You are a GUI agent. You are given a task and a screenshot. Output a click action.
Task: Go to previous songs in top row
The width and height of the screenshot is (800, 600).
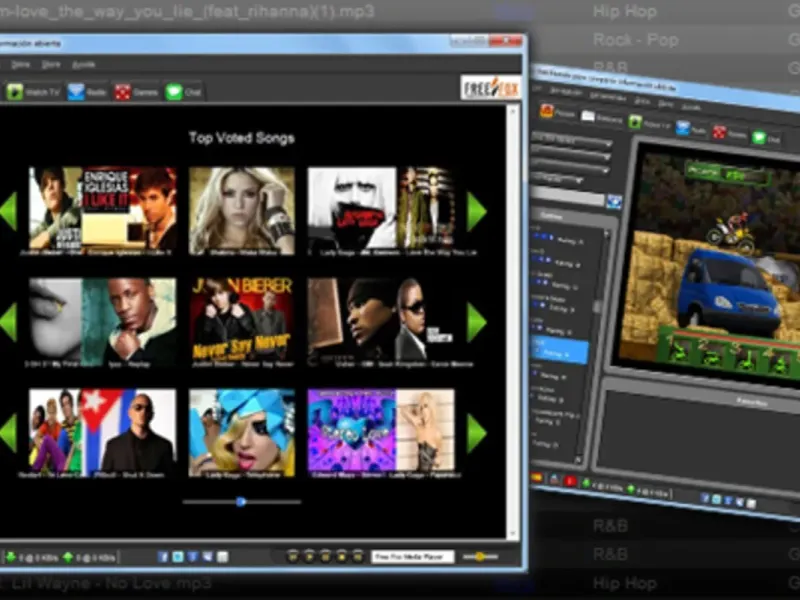pos(9,211)
